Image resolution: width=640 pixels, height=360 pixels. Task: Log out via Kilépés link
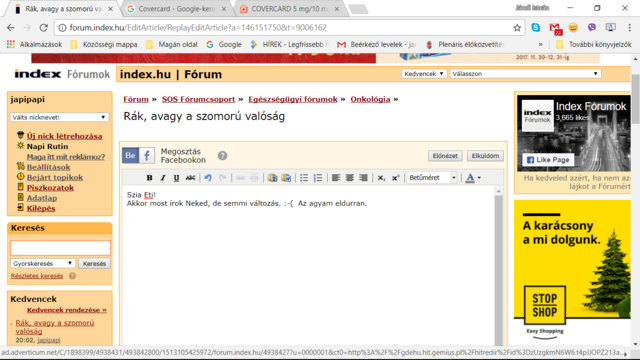pyautogui.click(x=41, y=208)
